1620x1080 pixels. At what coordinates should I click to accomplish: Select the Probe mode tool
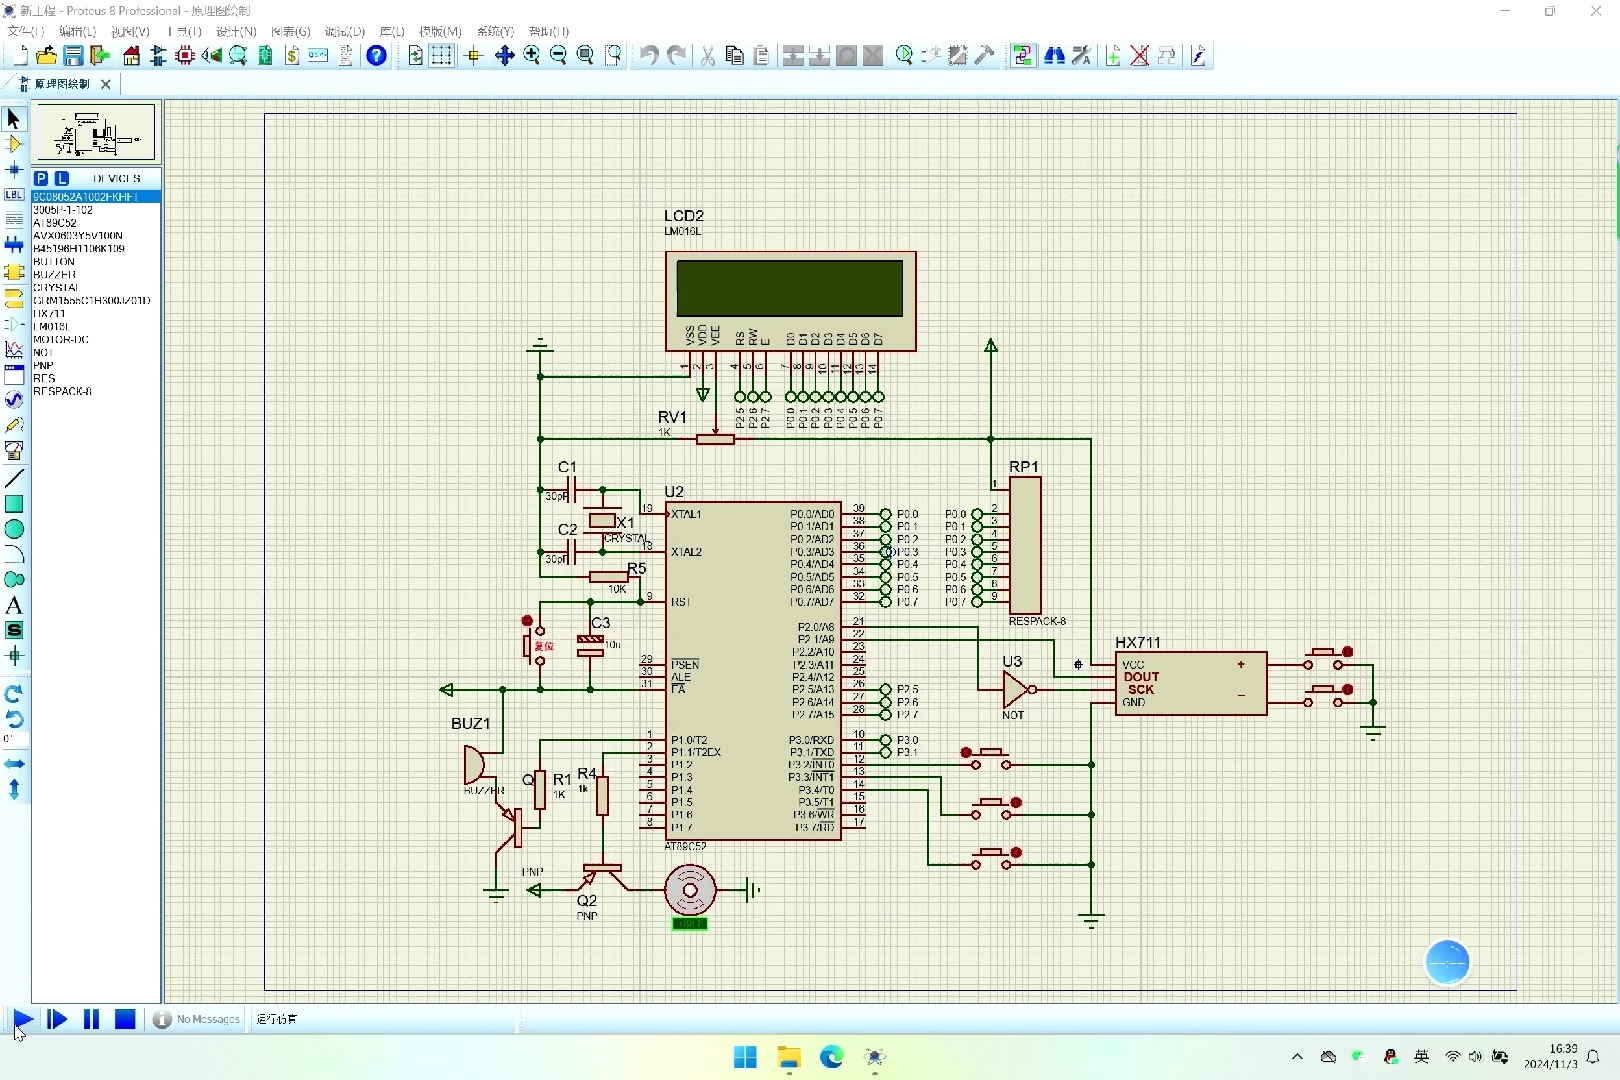tap(14, 425)
